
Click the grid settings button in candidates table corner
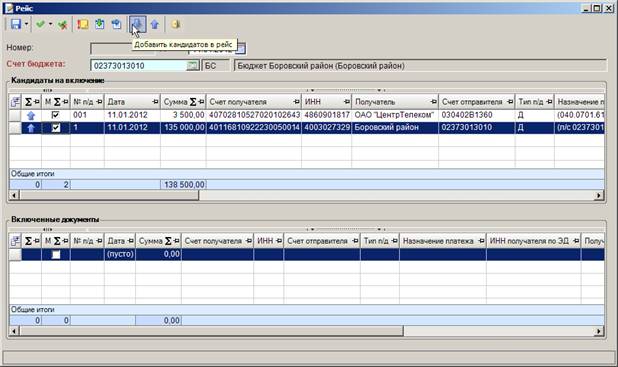pyautogui.click(x=15, y=102)
